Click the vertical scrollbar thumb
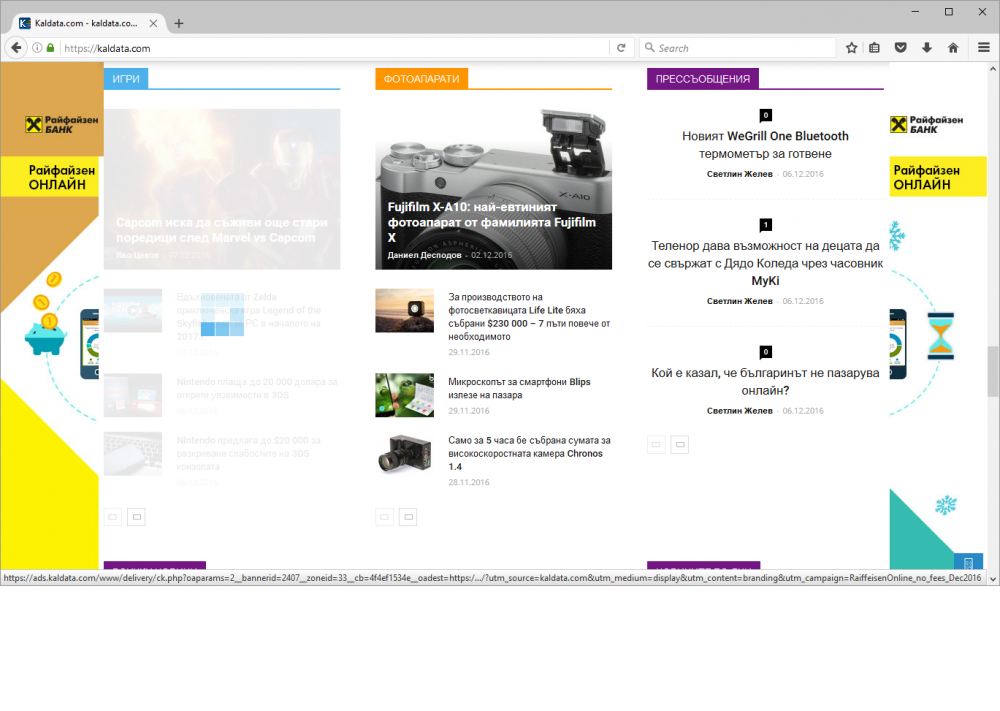 pyautogui.click(x=993, y=371)
